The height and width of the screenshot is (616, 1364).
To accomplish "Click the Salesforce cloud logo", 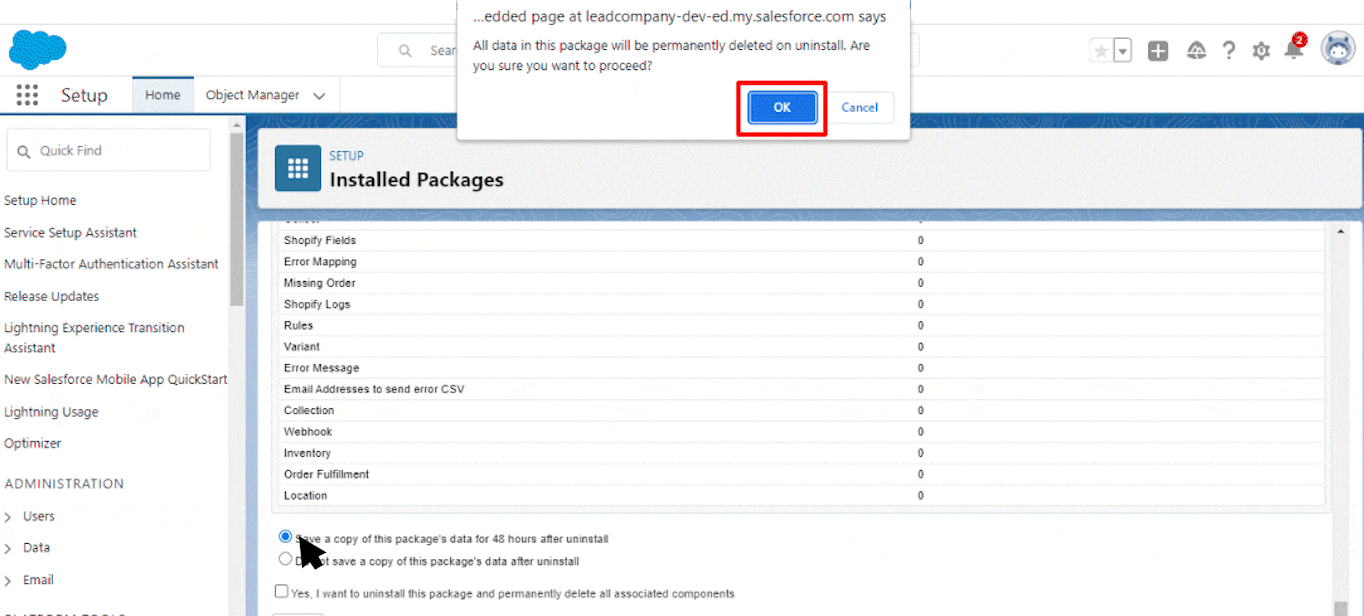I will tap(38, 50).
